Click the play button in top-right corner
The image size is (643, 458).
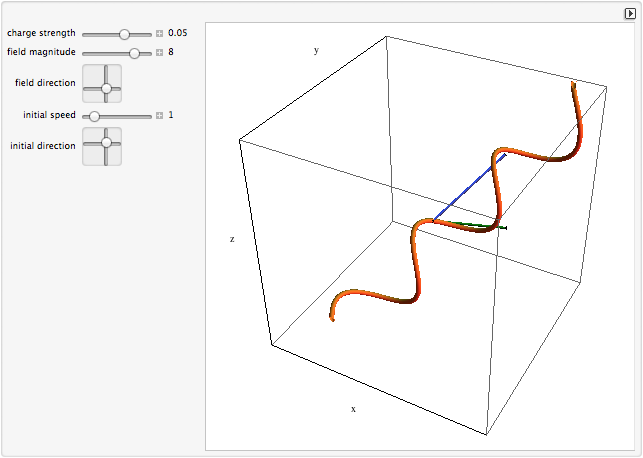tap(630, 14)
